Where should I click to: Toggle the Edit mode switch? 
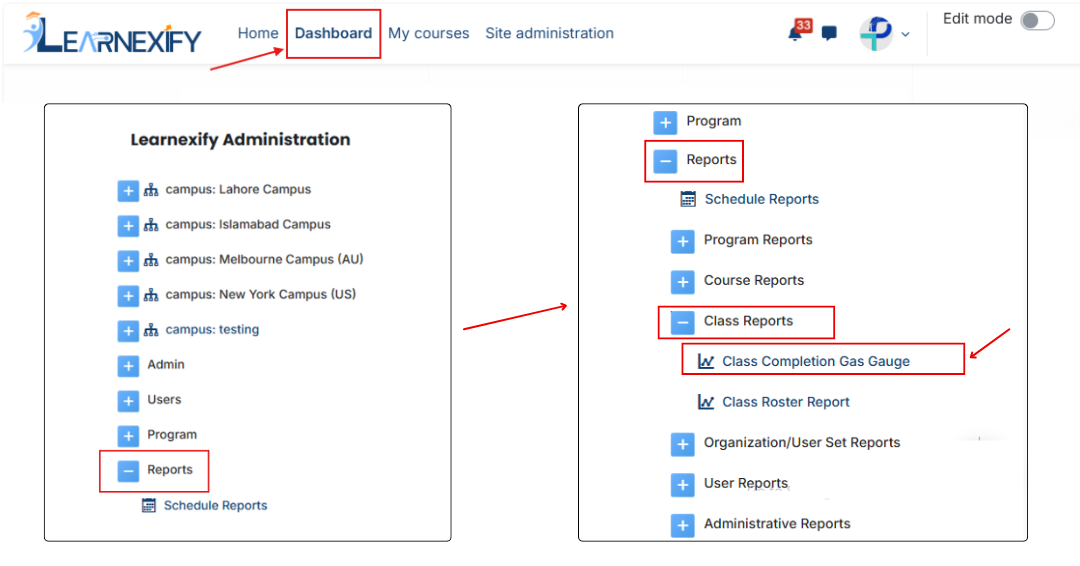coord(1037,20)
